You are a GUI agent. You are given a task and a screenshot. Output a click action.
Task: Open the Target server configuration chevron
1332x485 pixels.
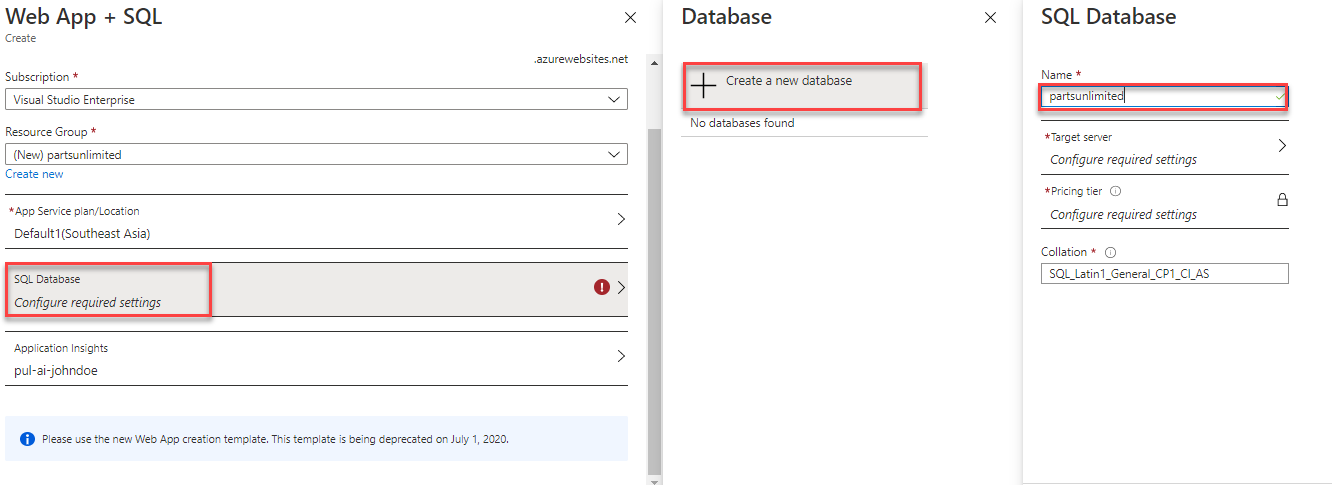[x=1282, y=145]
